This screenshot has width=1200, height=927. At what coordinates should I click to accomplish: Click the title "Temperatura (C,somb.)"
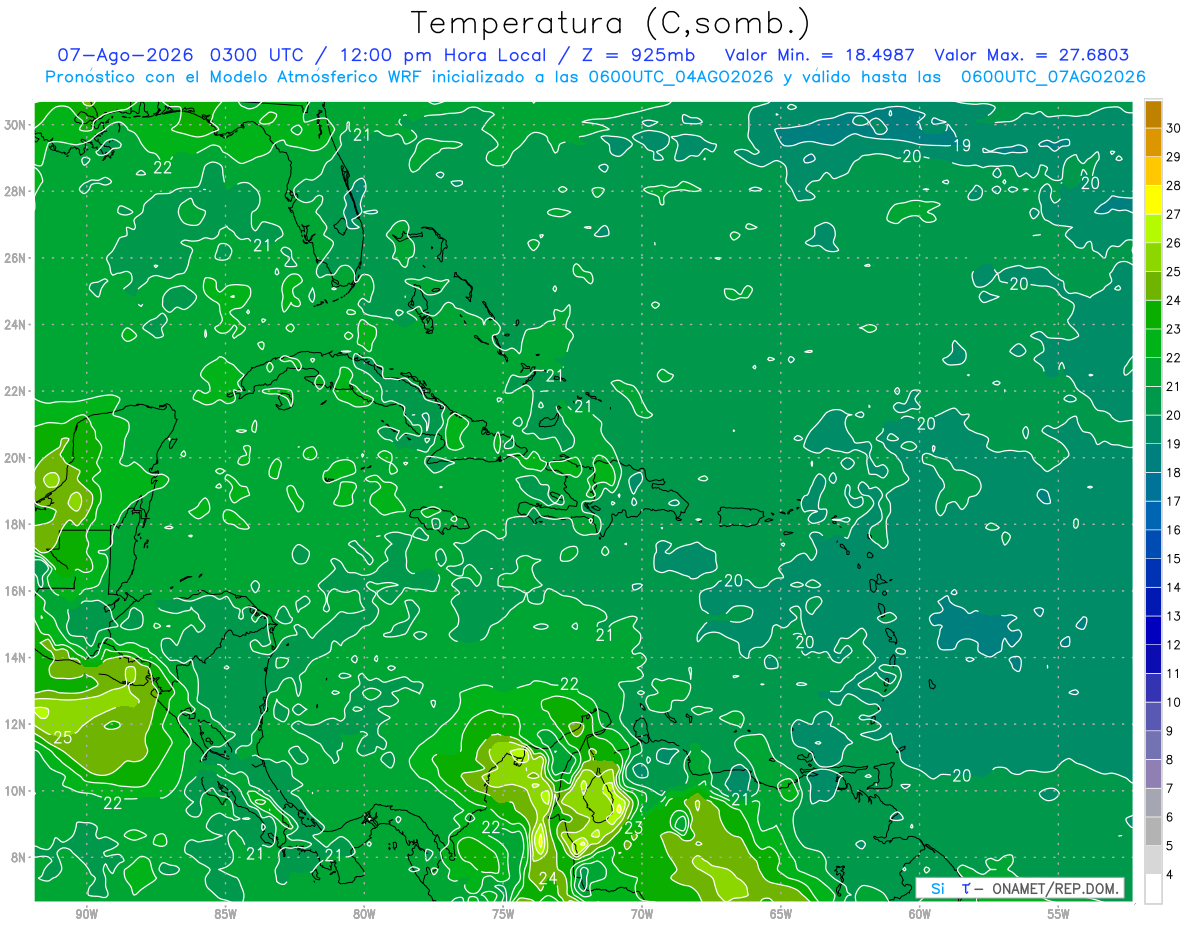[609, 23]
